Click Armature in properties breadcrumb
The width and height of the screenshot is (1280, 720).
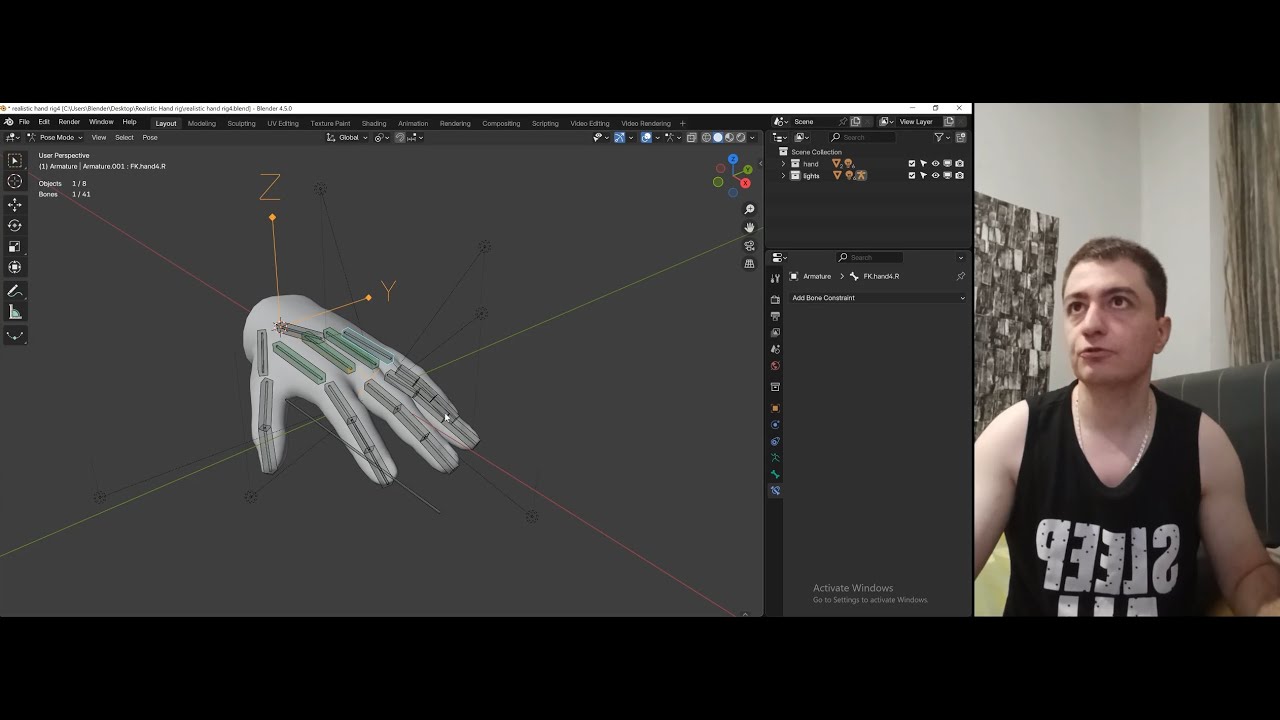coord(817,276)
